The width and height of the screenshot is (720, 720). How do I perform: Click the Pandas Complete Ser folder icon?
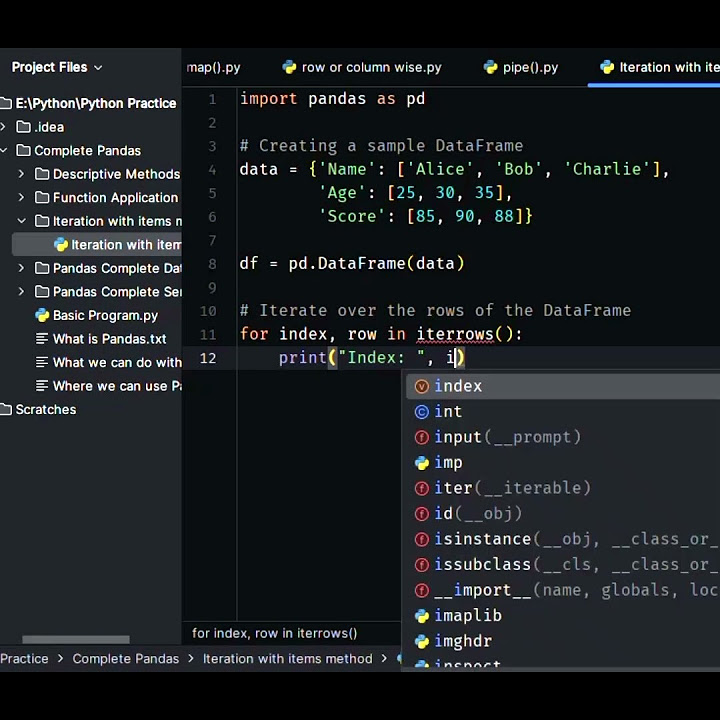click(42, 292)
